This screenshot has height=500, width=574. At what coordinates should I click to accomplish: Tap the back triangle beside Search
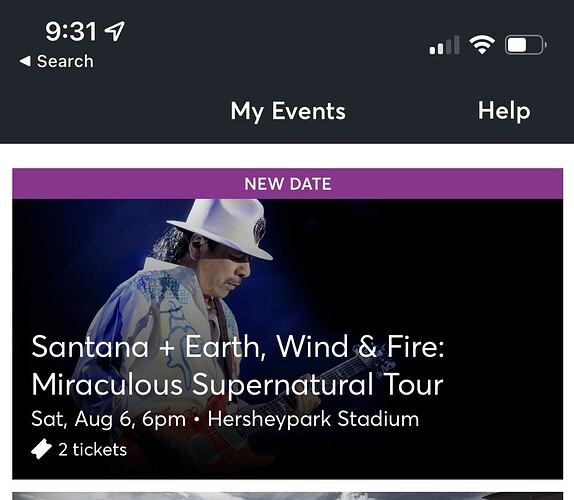[25, 61]
